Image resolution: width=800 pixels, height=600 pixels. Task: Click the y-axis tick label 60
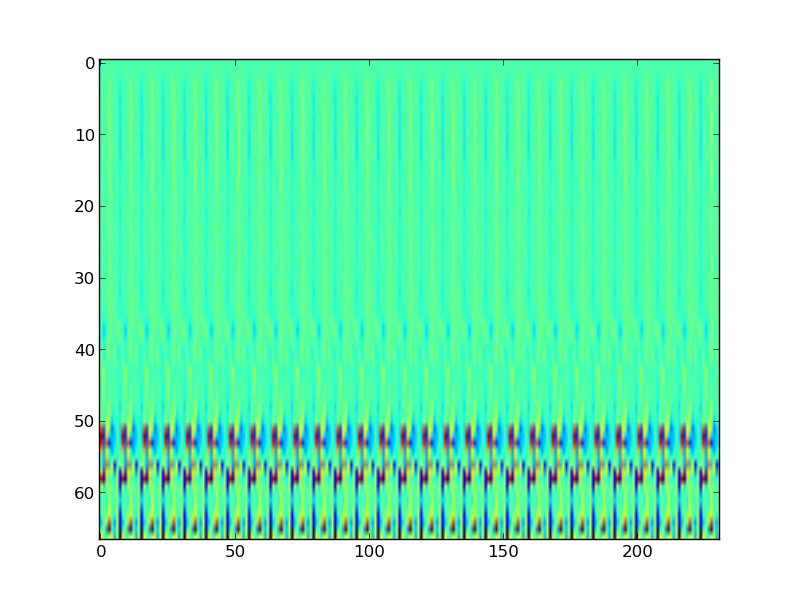point(84,494)
